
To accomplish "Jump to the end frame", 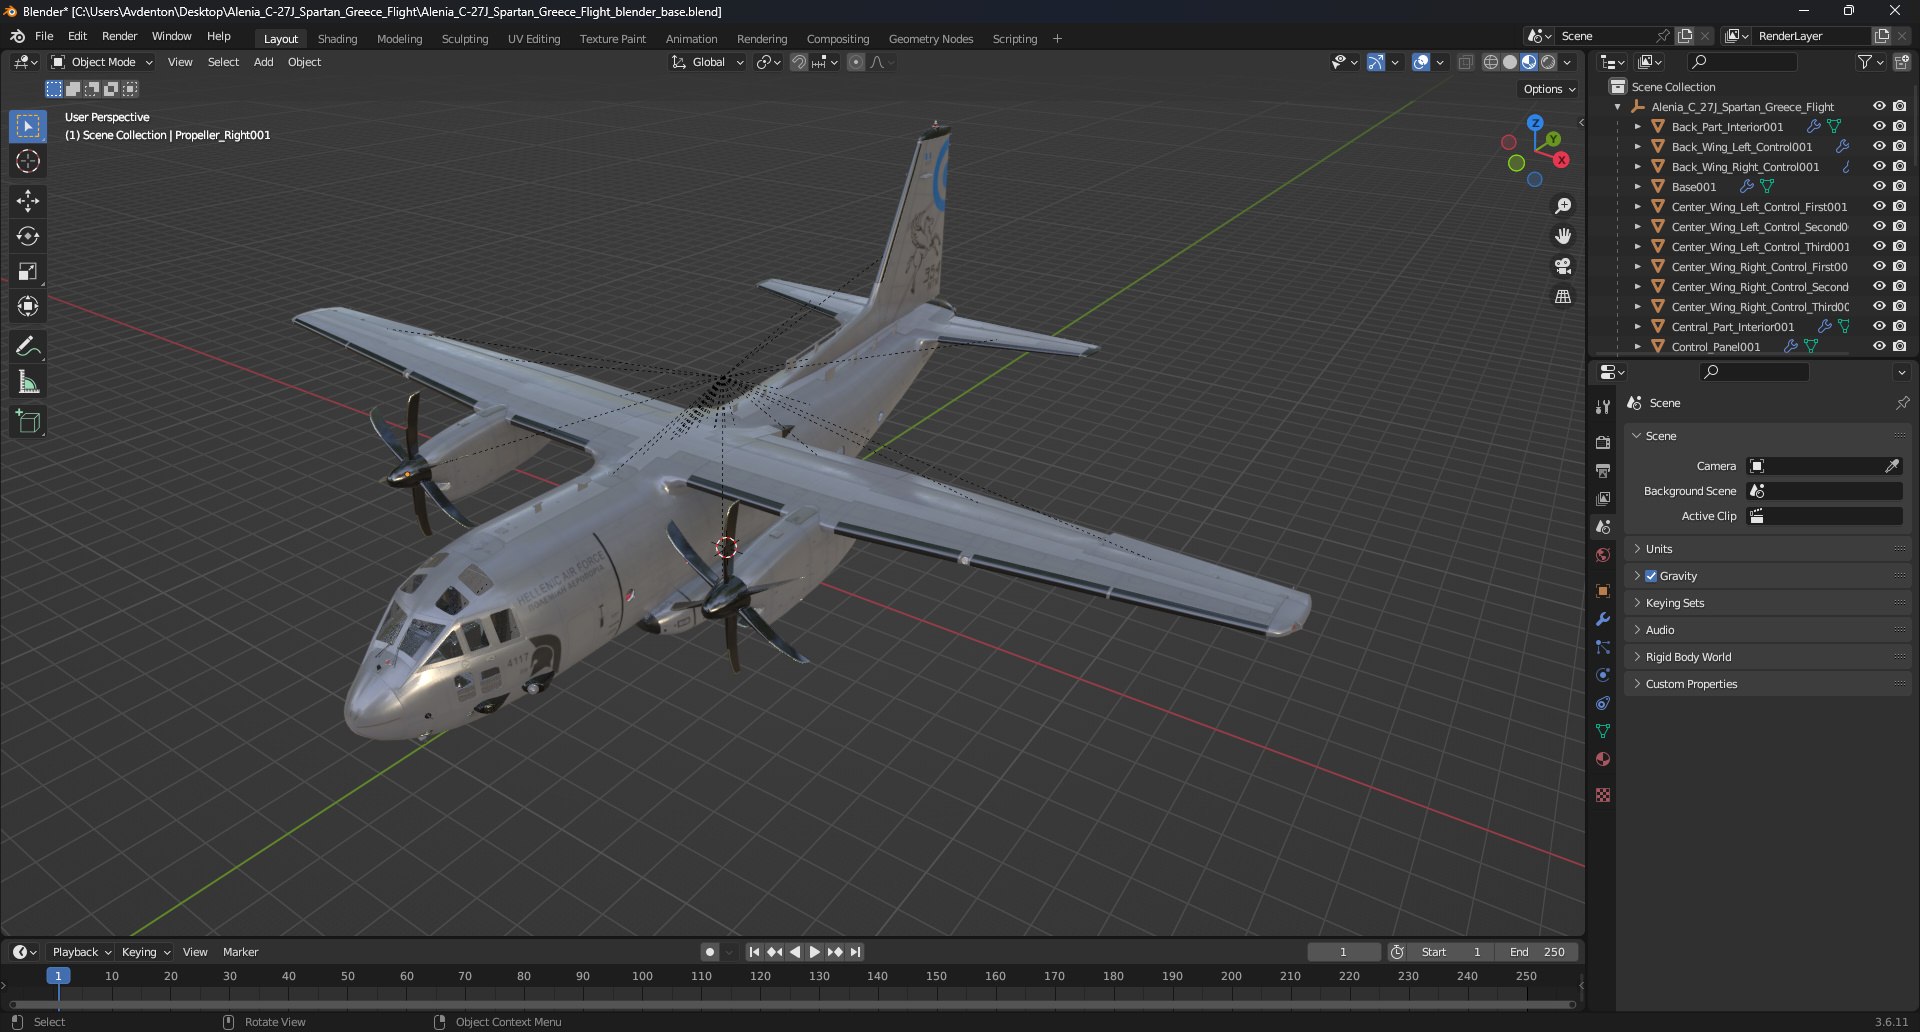I will [855, 952].
